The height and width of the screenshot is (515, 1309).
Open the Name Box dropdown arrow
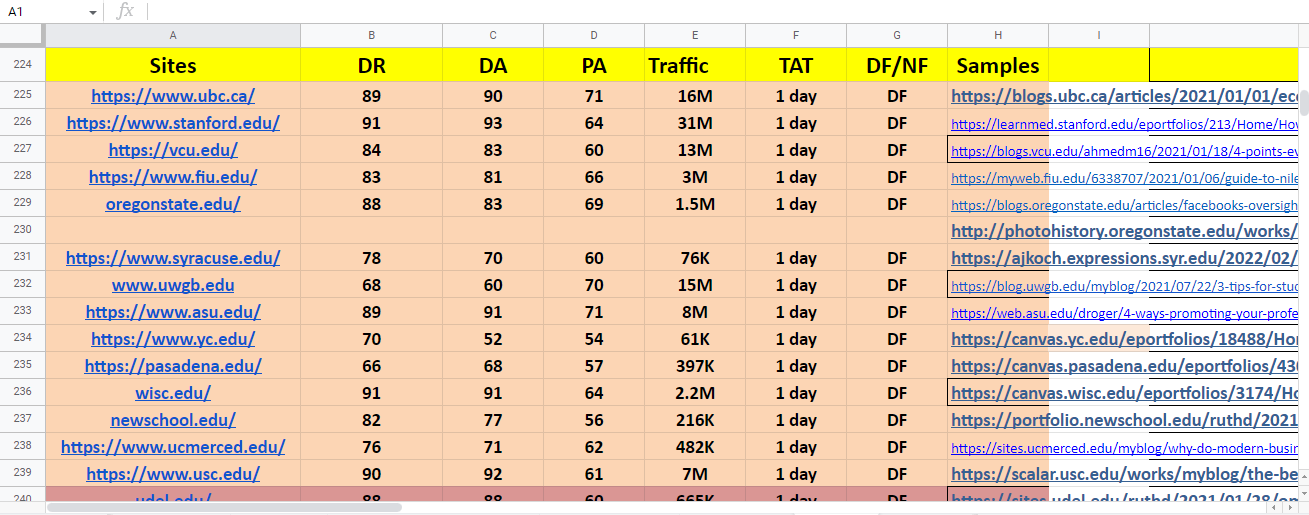[x=93, y=12]
